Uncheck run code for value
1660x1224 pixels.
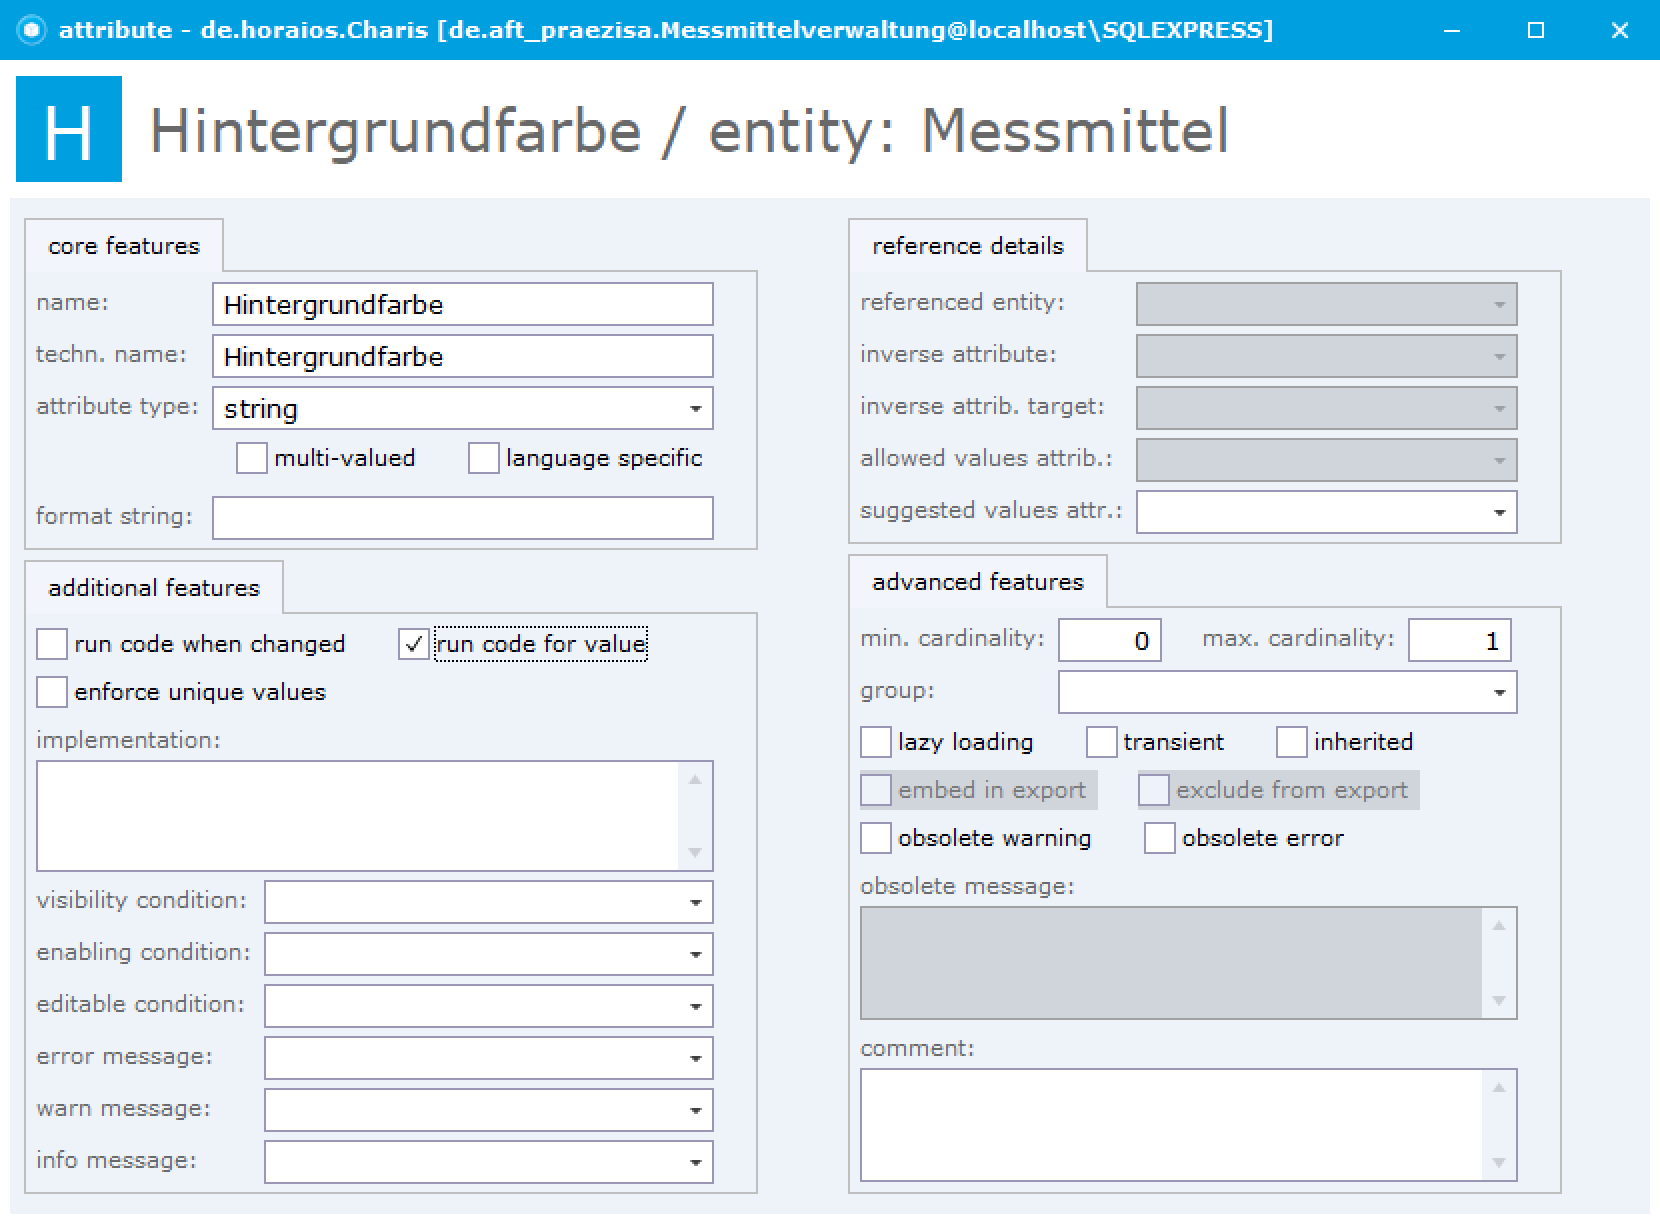click(x=414, y=644)
